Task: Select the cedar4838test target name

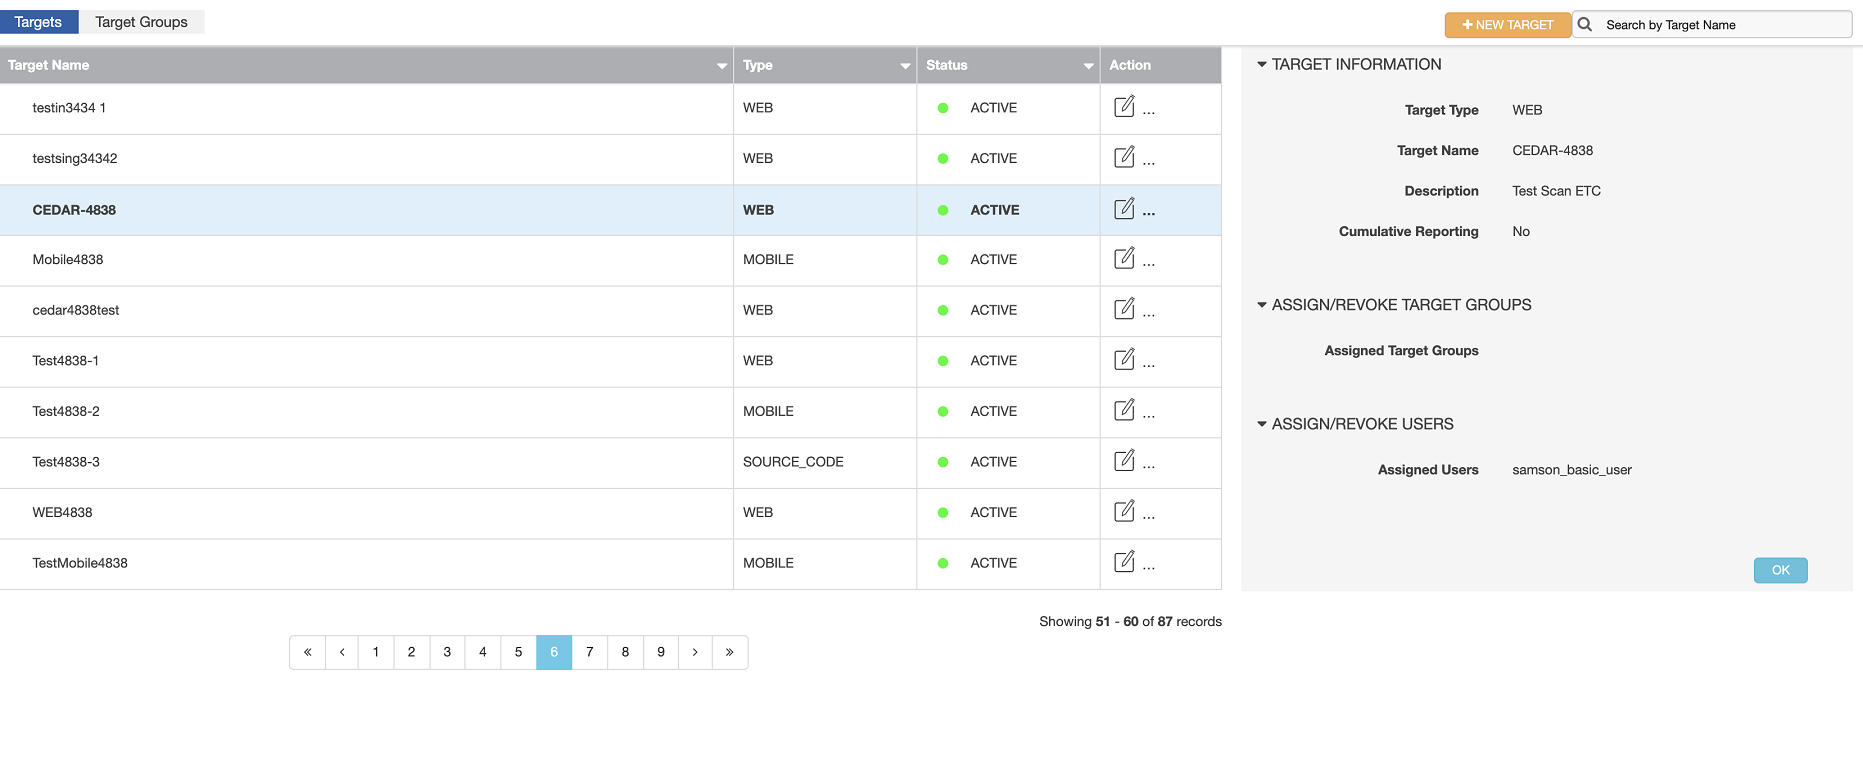Action: point(76,310)
